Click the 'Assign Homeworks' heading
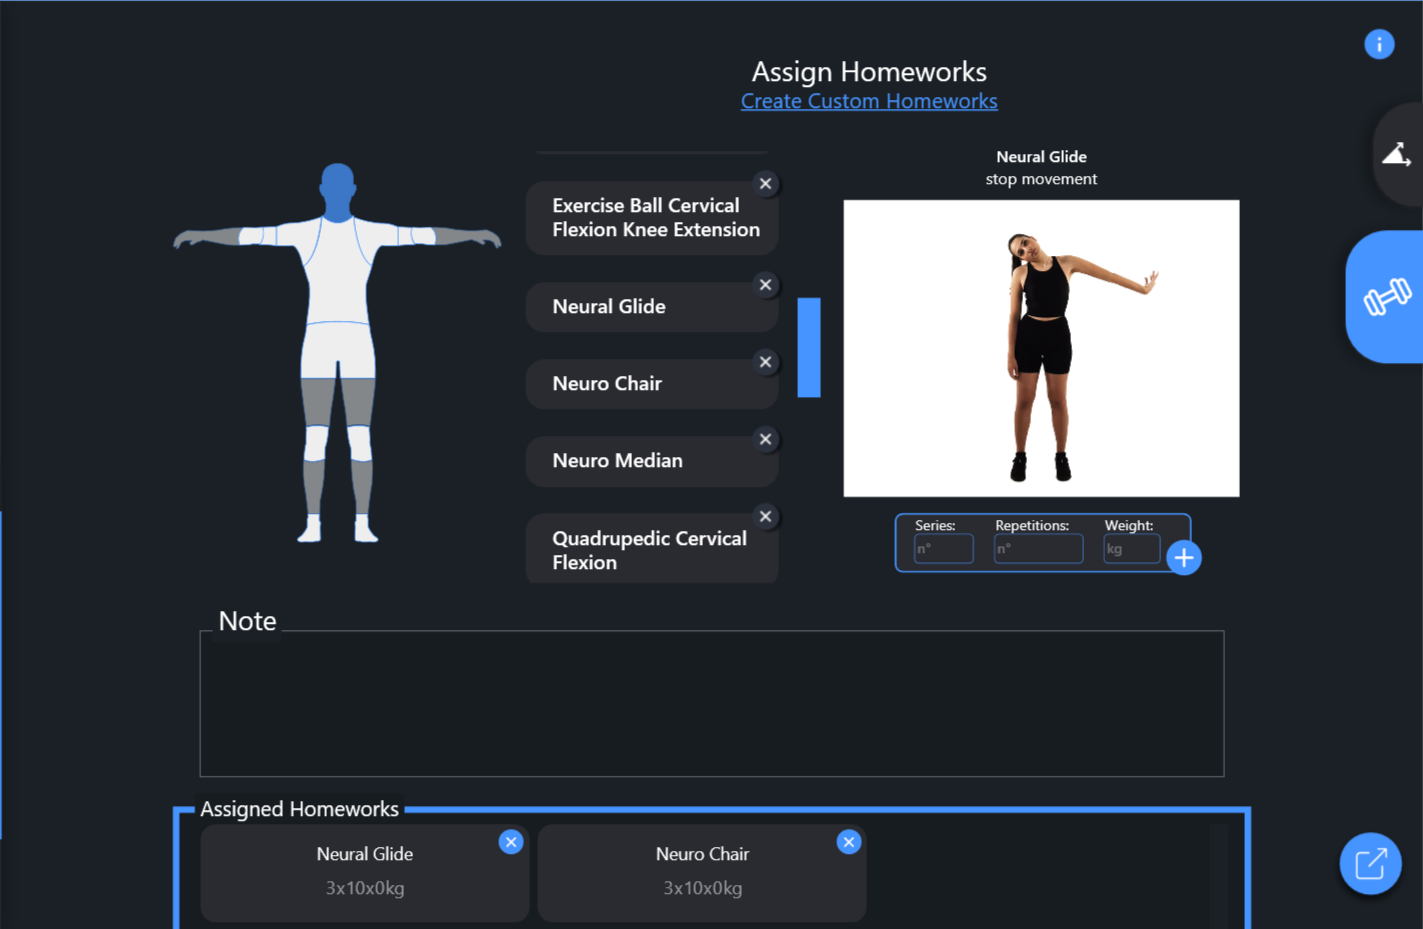 (869, 72)
